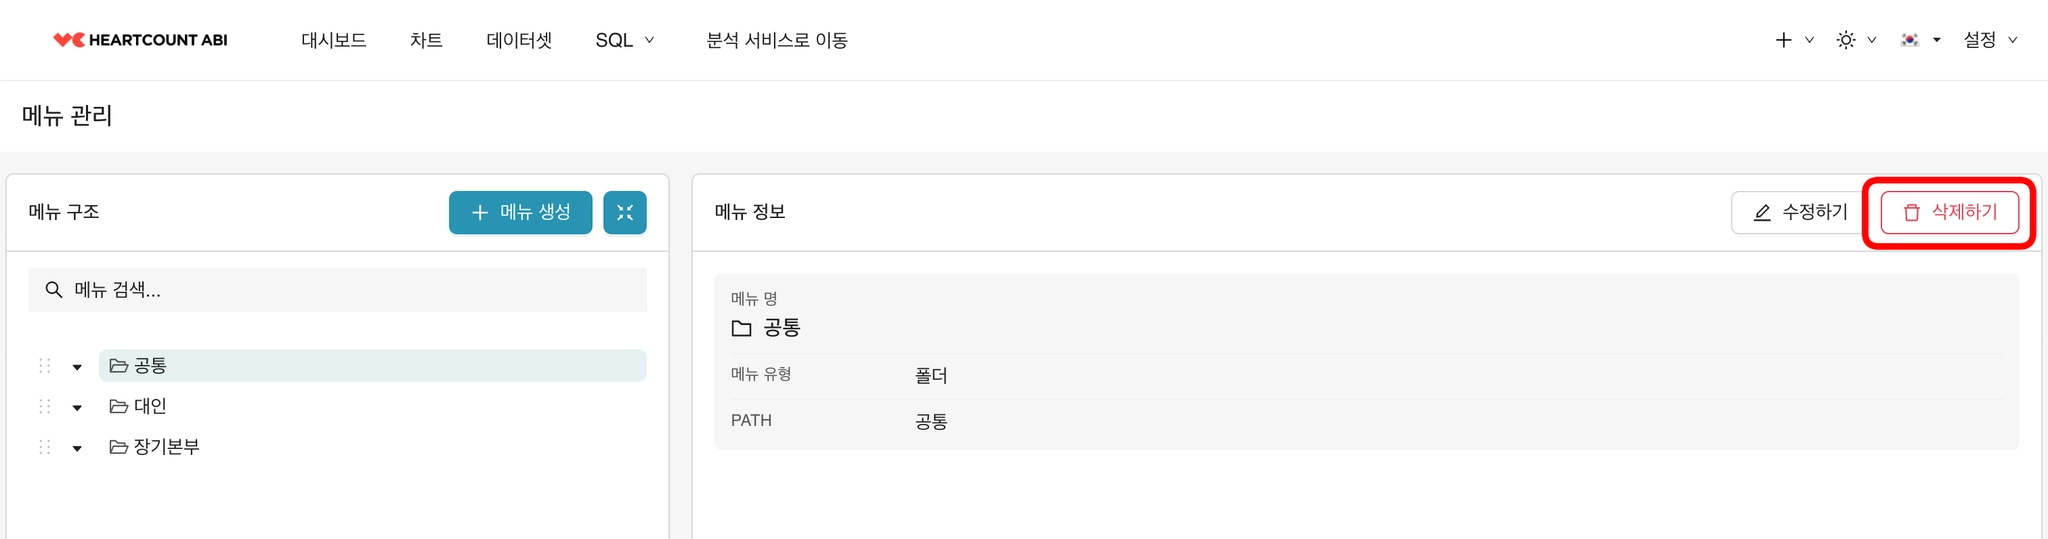Click the 수정하기 edit button
The width and height of the screenshot is (2048, 539).
coord(1800,212)
